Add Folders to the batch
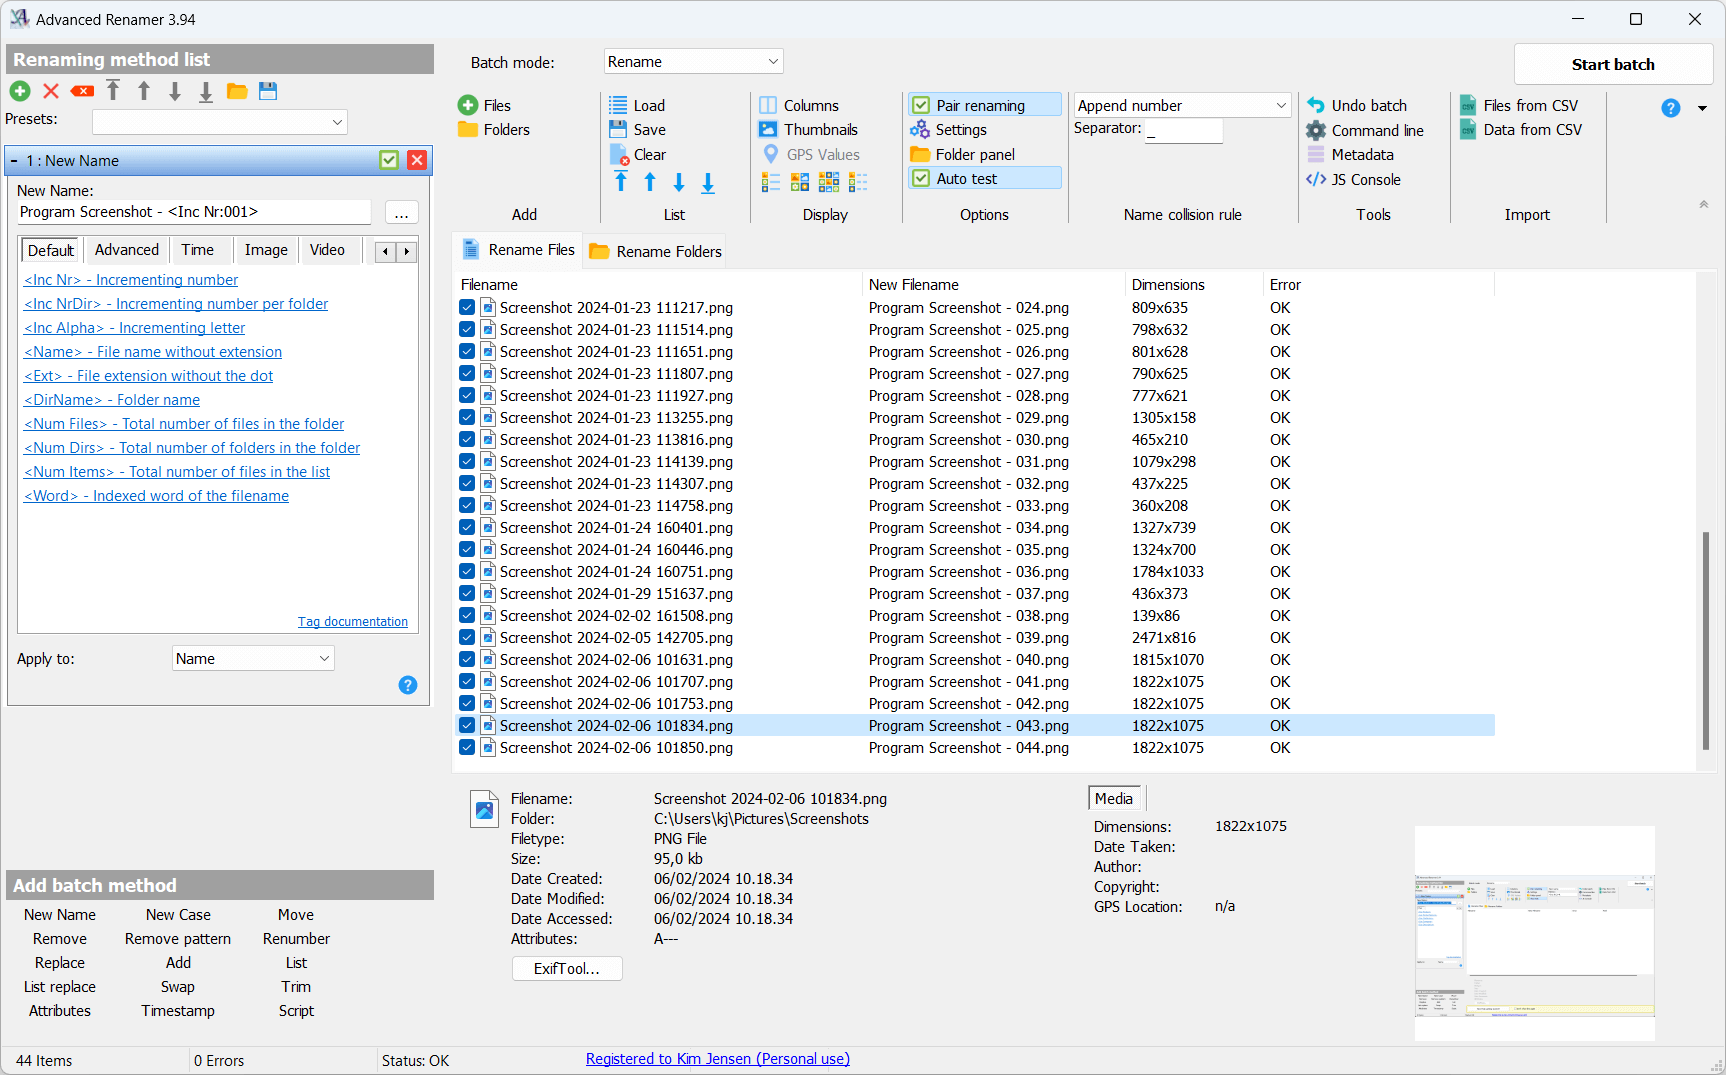The width and height of the screenshot is (1726, 1075). pos(493,129)
